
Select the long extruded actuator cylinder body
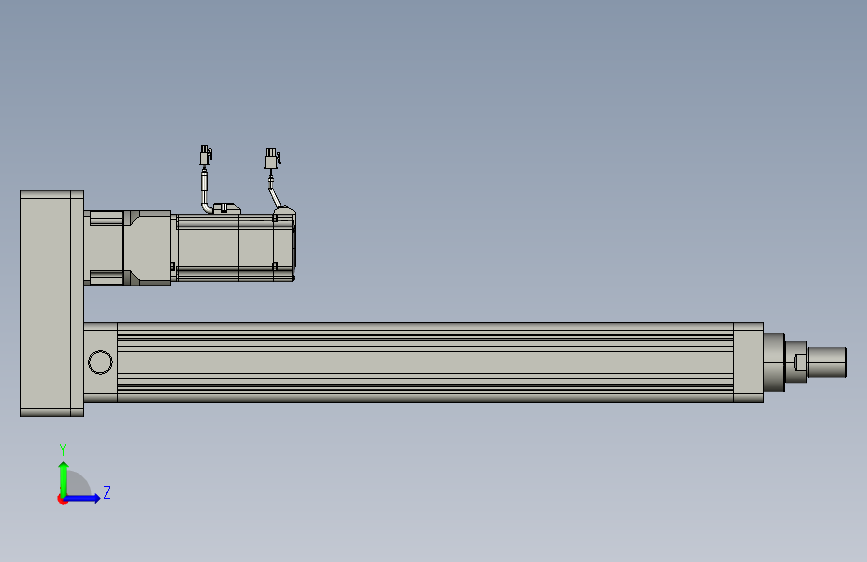[x=425, y=362]
